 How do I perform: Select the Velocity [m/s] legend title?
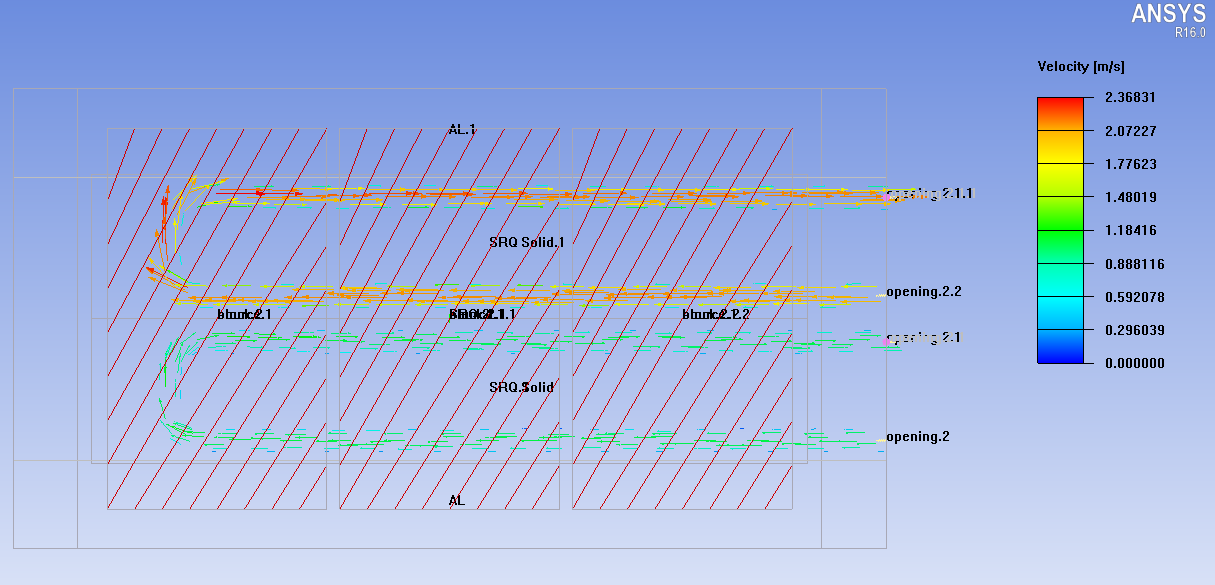click(1080, 67)
